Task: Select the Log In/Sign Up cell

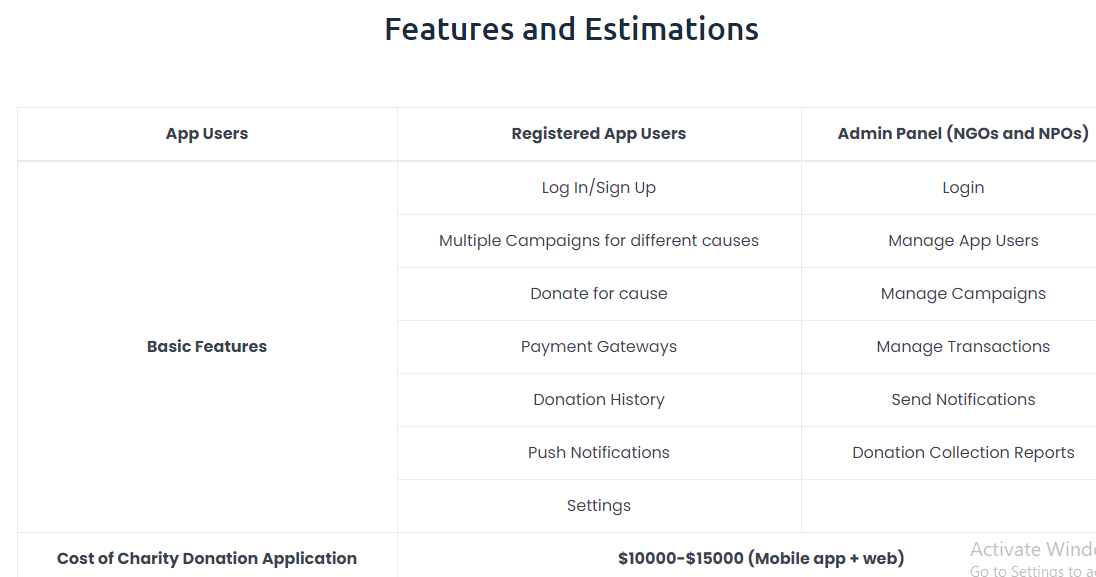Action: [x=599, y=187]
